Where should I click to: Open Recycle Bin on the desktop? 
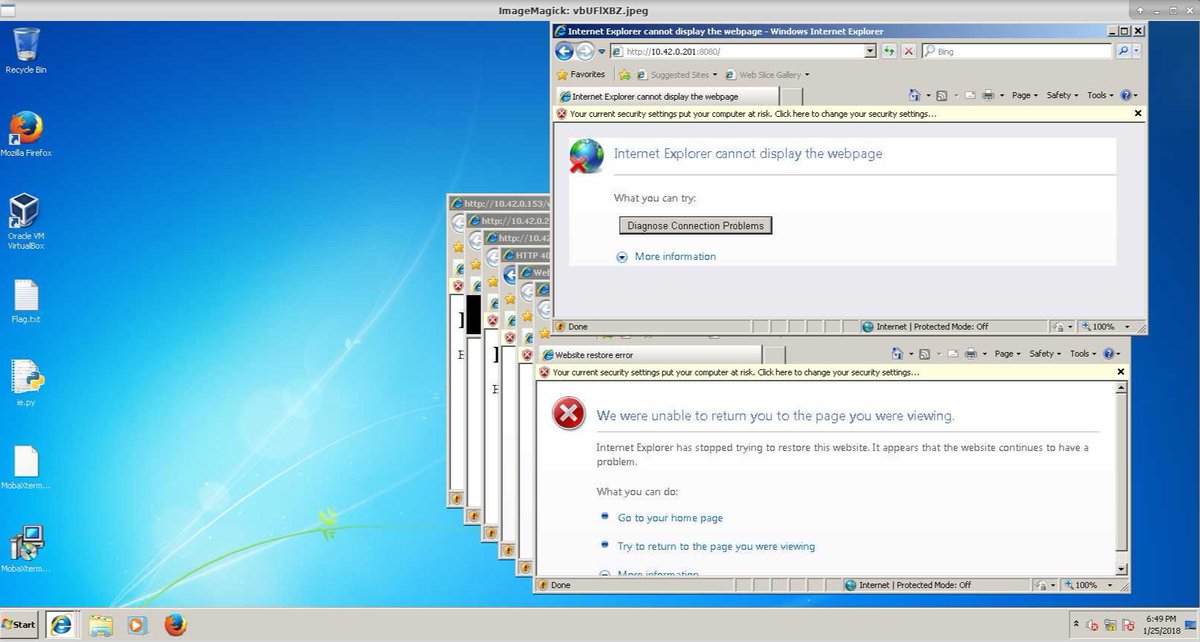[x=26, y=50]
